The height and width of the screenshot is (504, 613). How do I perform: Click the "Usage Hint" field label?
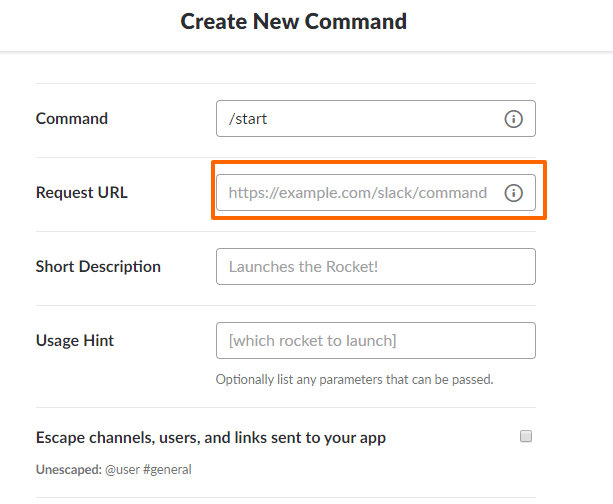click(x=75, y=341)
